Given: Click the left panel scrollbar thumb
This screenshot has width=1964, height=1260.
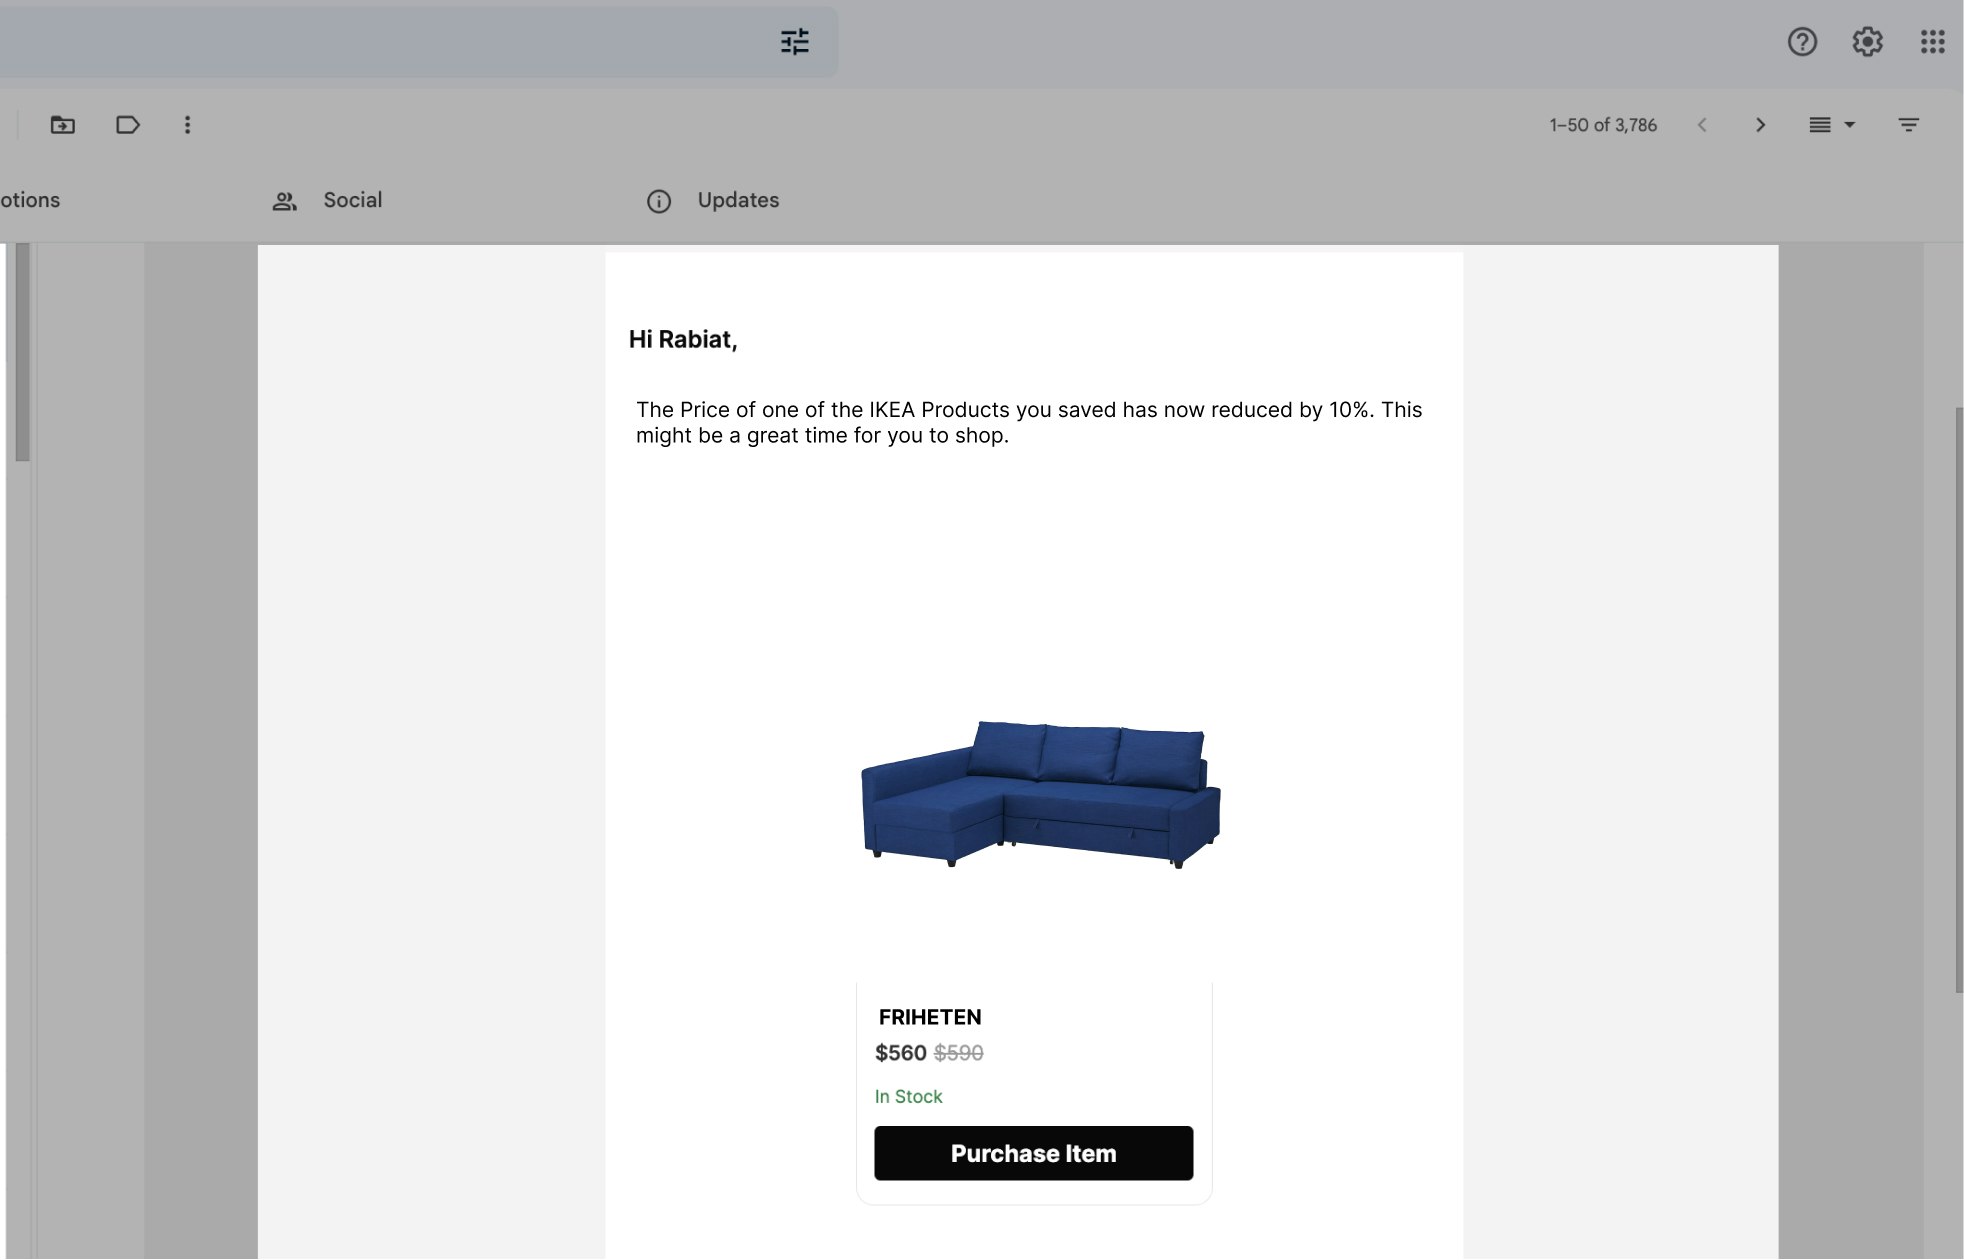Looking at the screenshot, I should coord(22,352).
